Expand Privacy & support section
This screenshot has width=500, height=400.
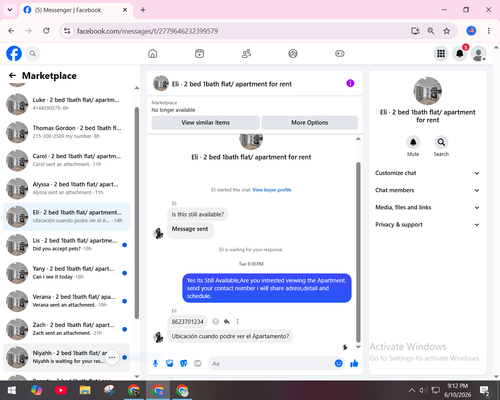[x=427, y=225]
